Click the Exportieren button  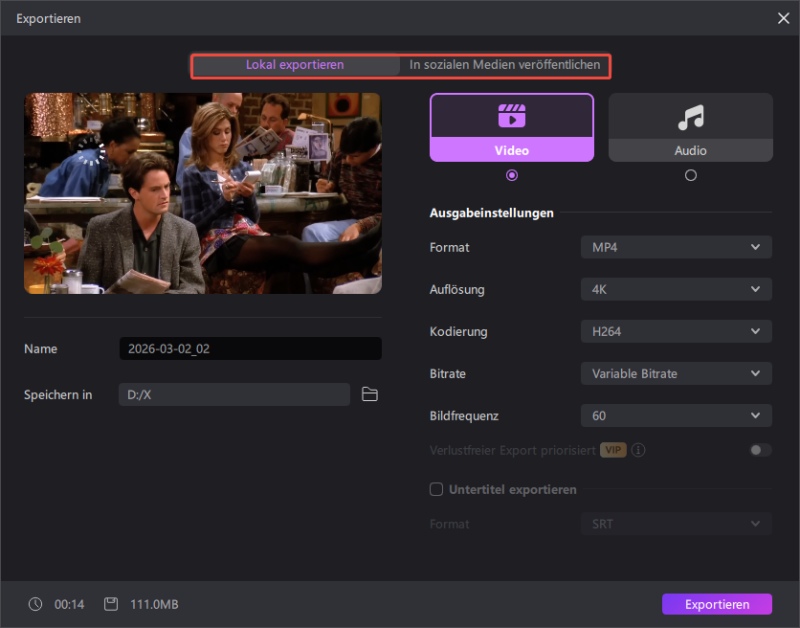coord(717,604)
